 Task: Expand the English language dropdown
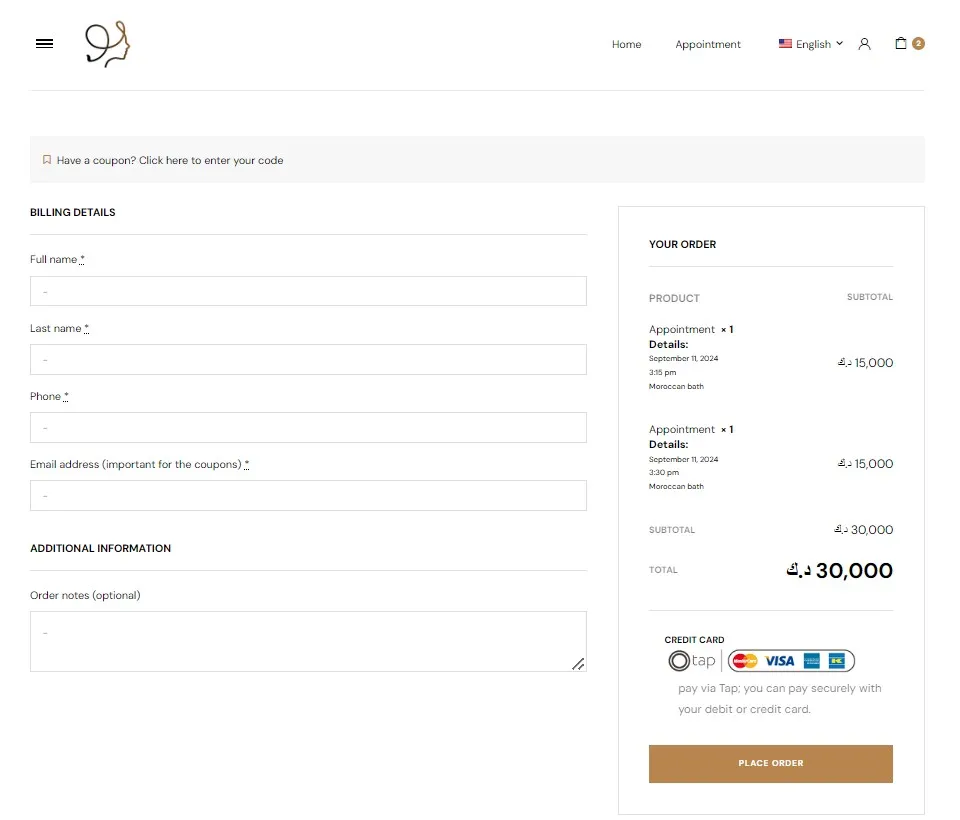pos(811,44)
